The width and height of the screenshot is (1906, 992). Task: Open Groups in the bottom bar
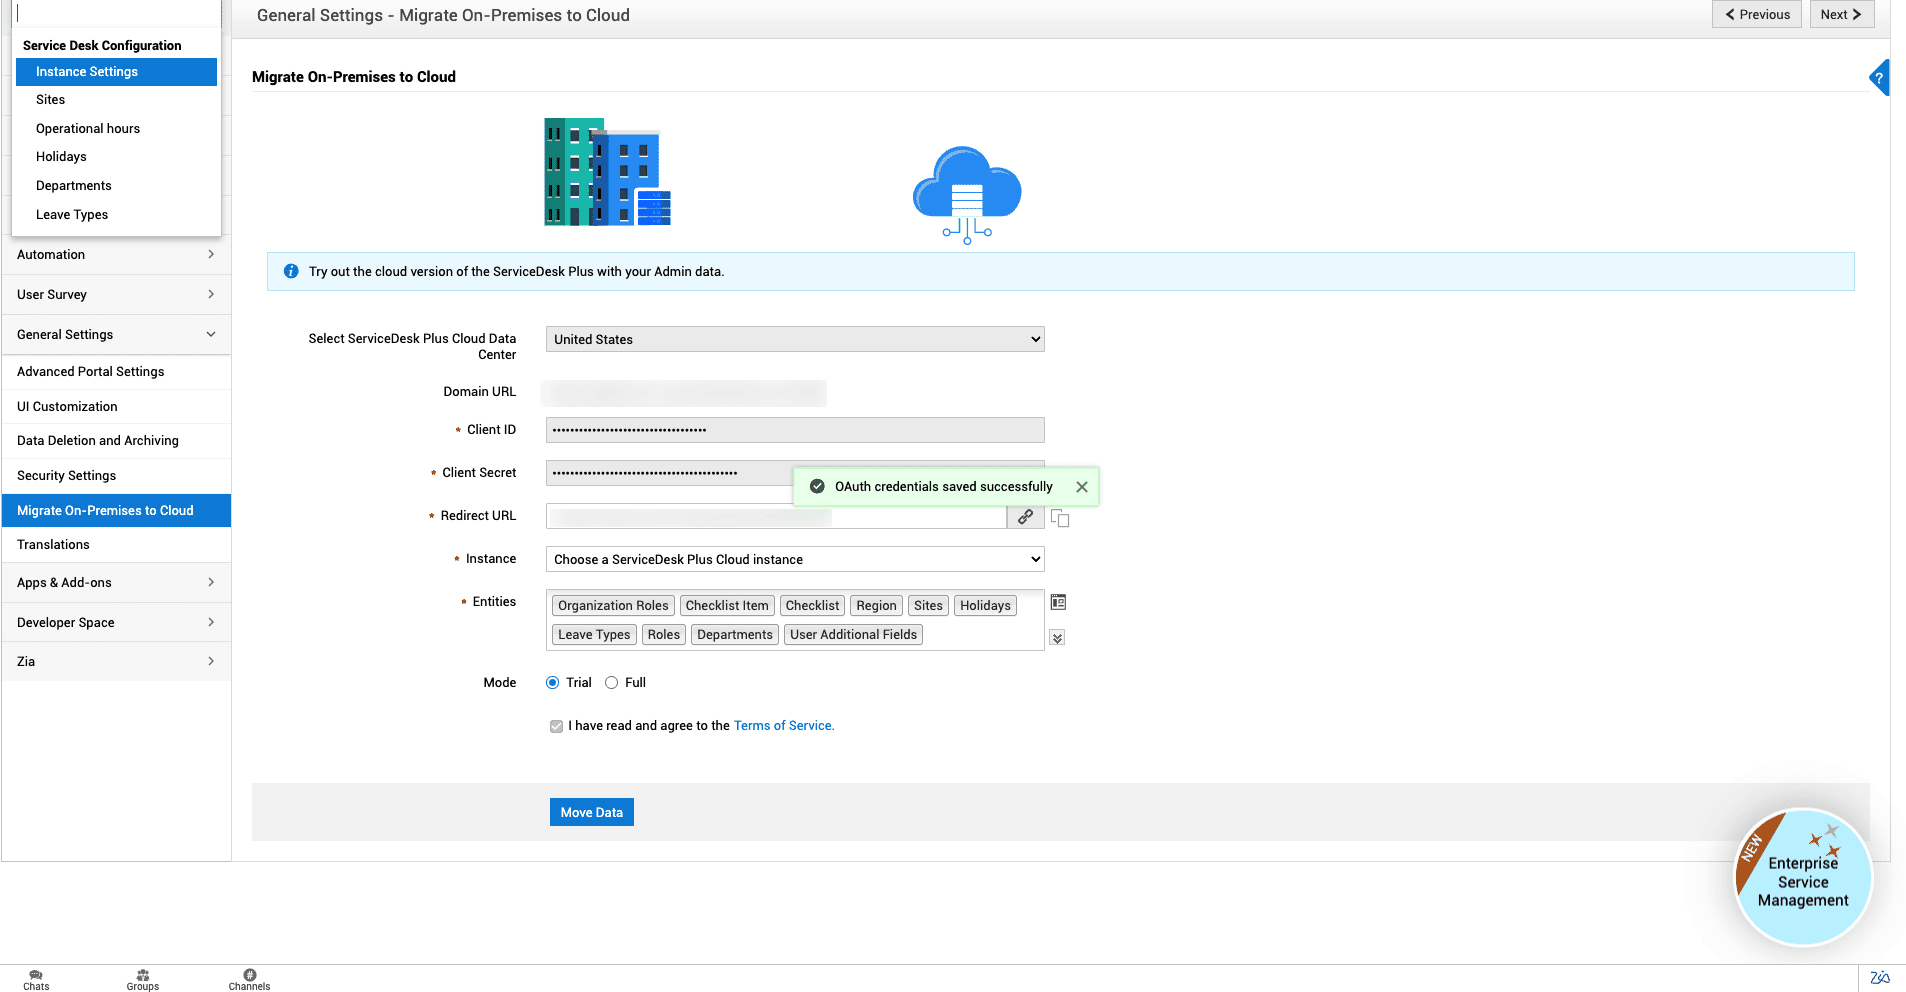pos(143,980)
